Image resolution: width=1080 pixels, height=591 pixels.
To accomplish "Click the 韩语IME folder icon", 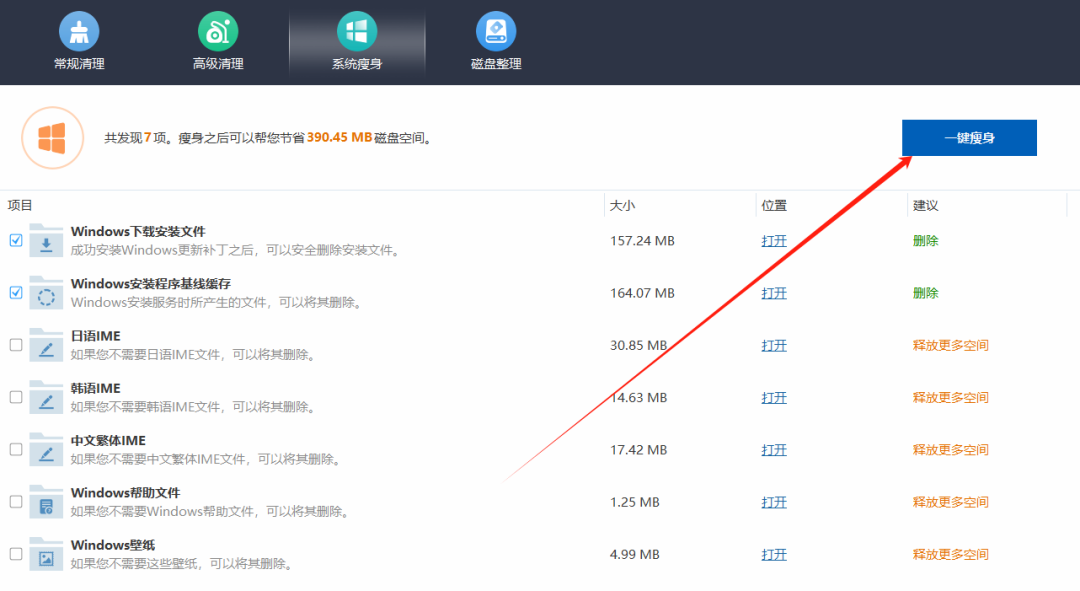I will 46,397.
